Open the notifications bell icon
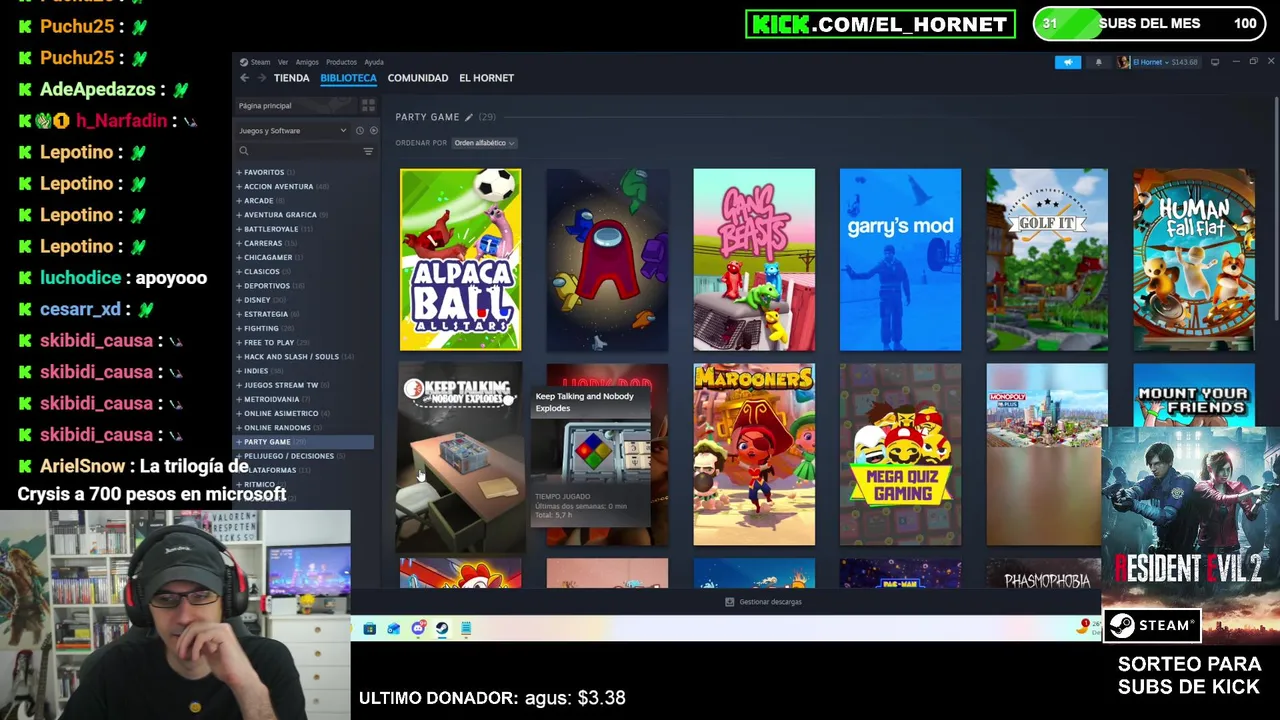Screen dimensions: 1280x720 [x=1098, y=62]
